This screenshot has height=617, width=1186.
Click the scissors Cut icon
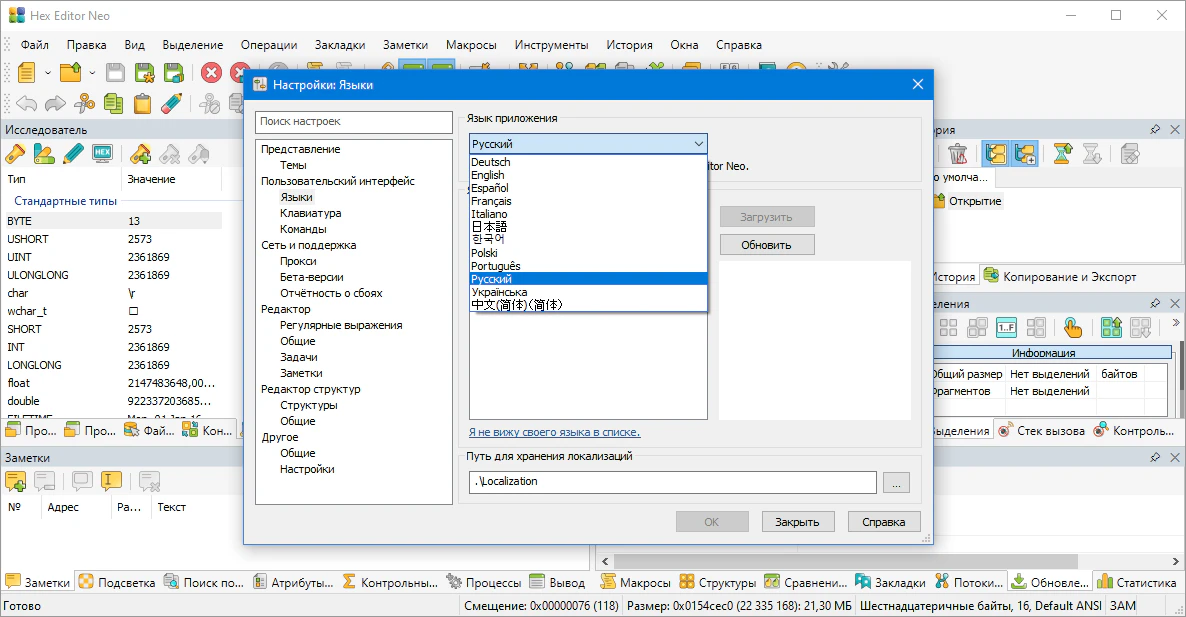tap(84, 102)
